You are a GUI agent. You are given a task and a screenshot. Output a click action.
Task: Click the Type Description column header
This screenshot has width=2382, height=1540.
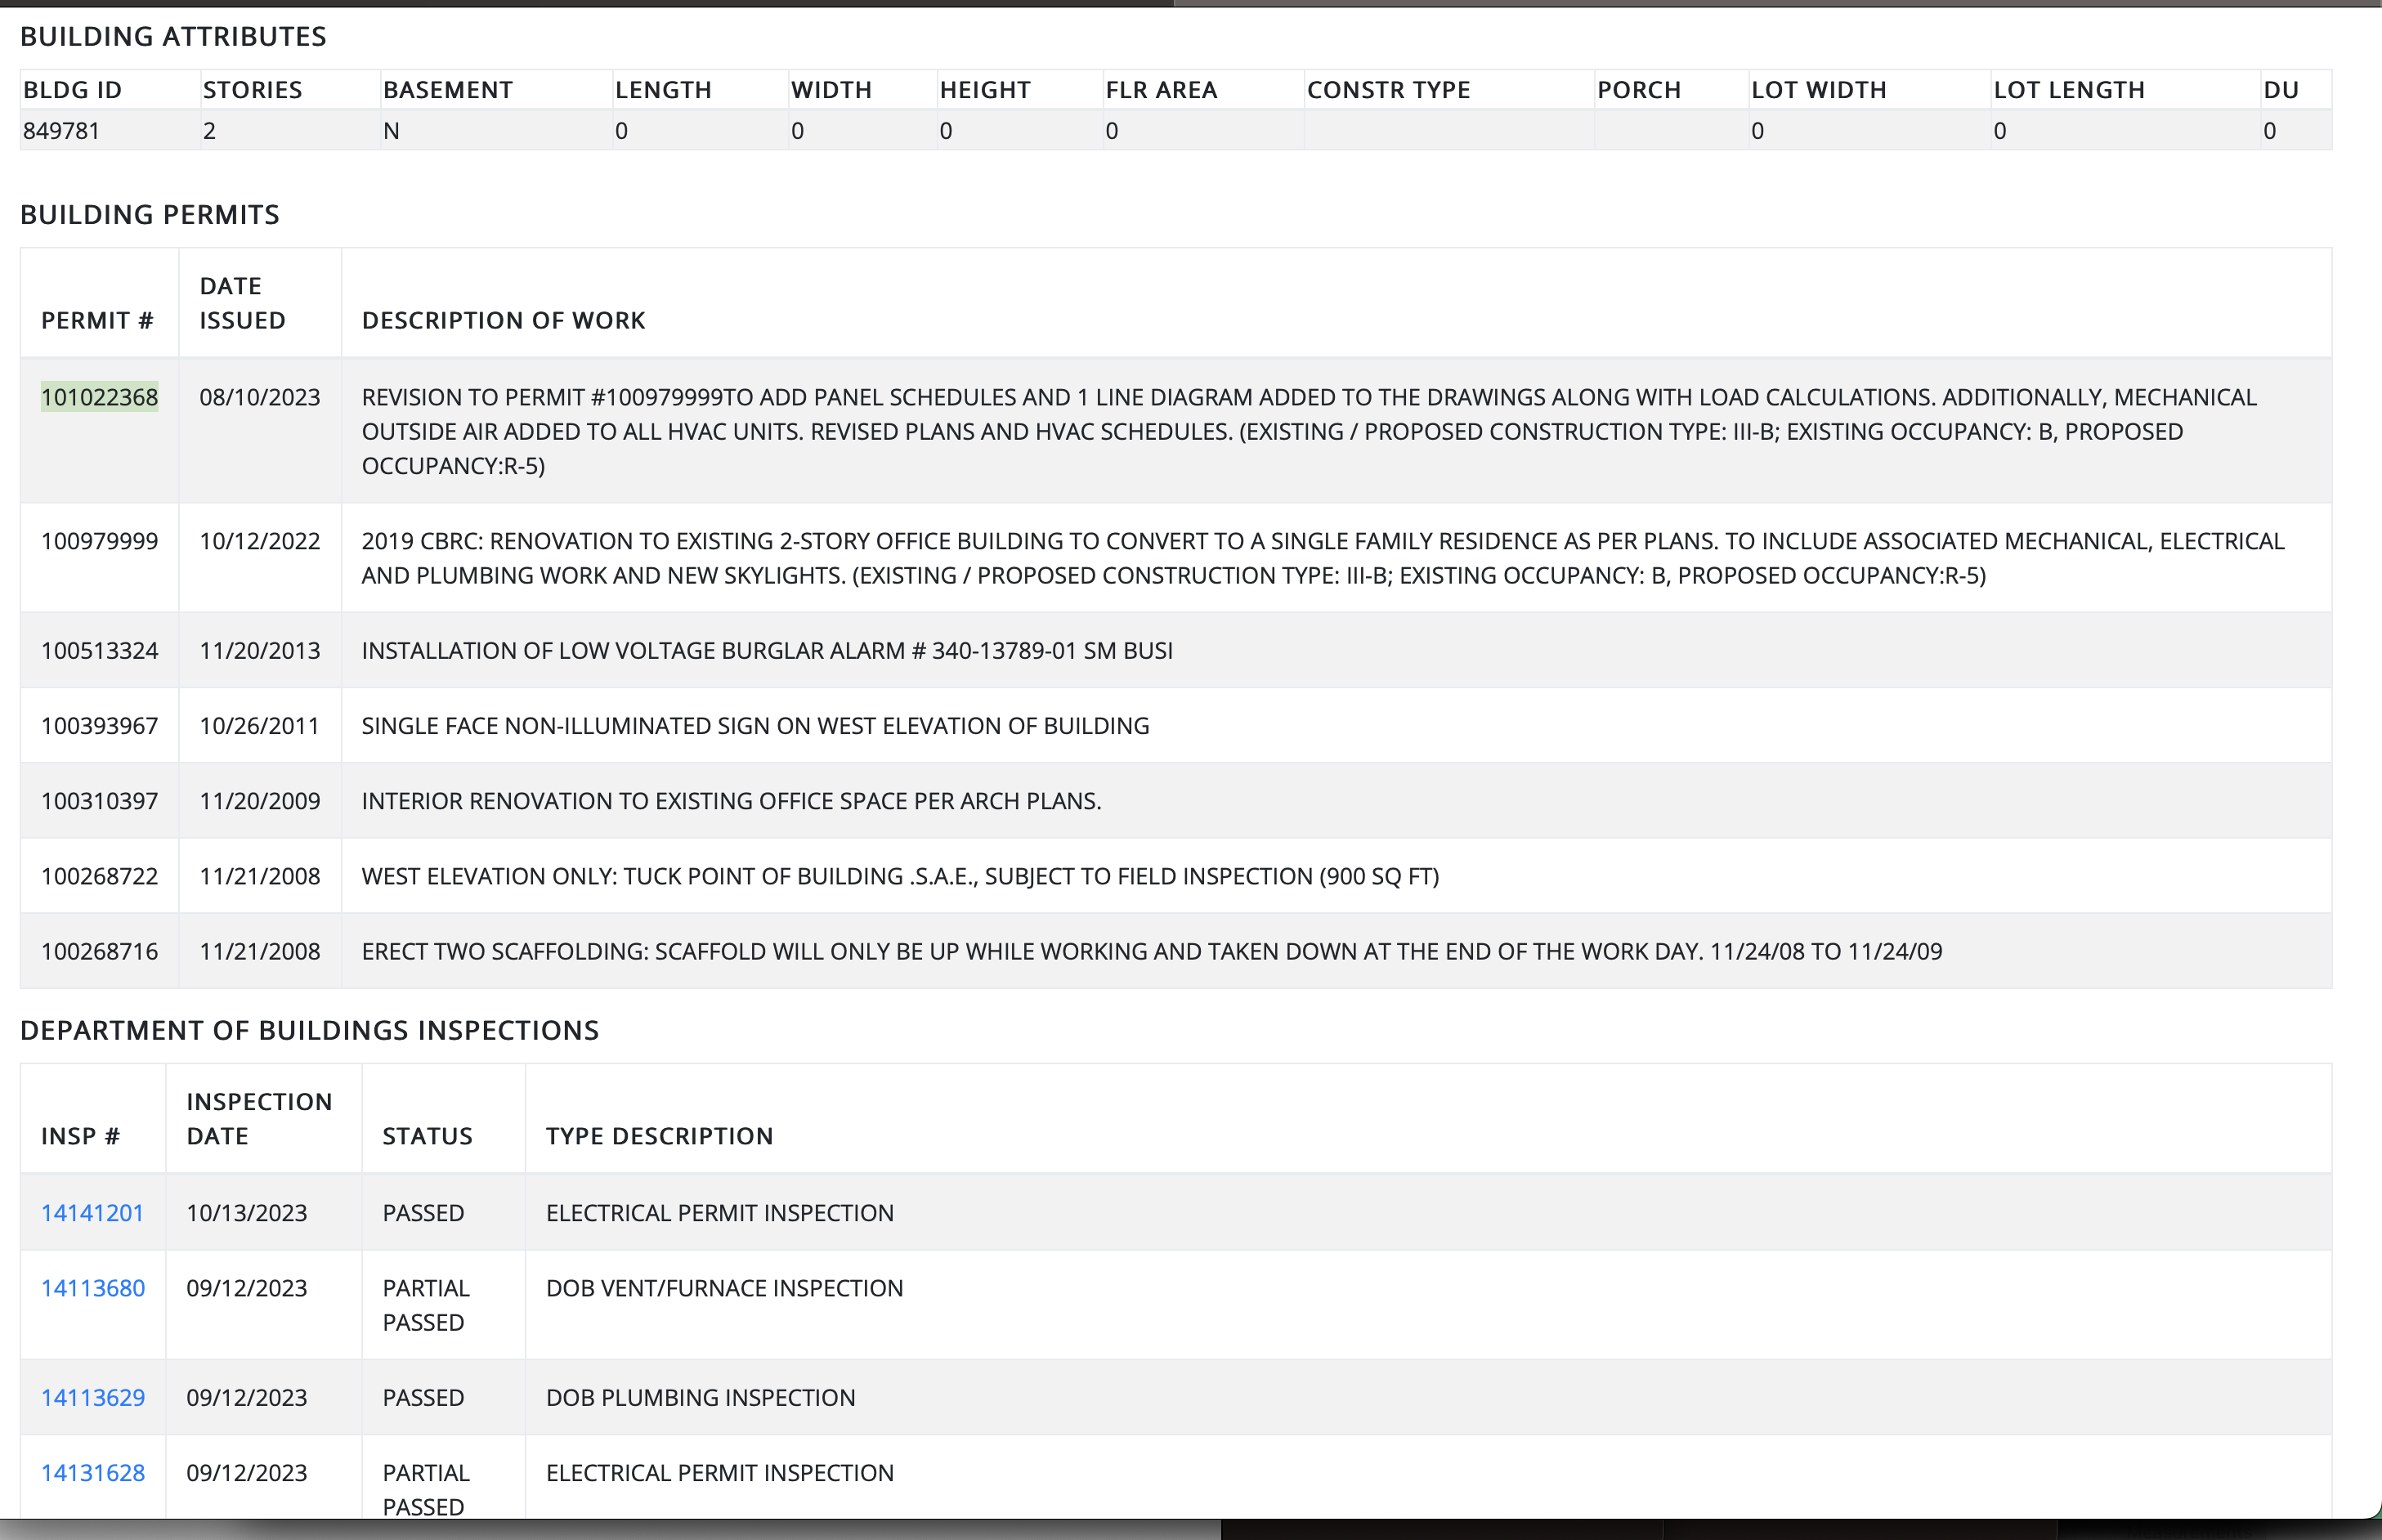659,1136
